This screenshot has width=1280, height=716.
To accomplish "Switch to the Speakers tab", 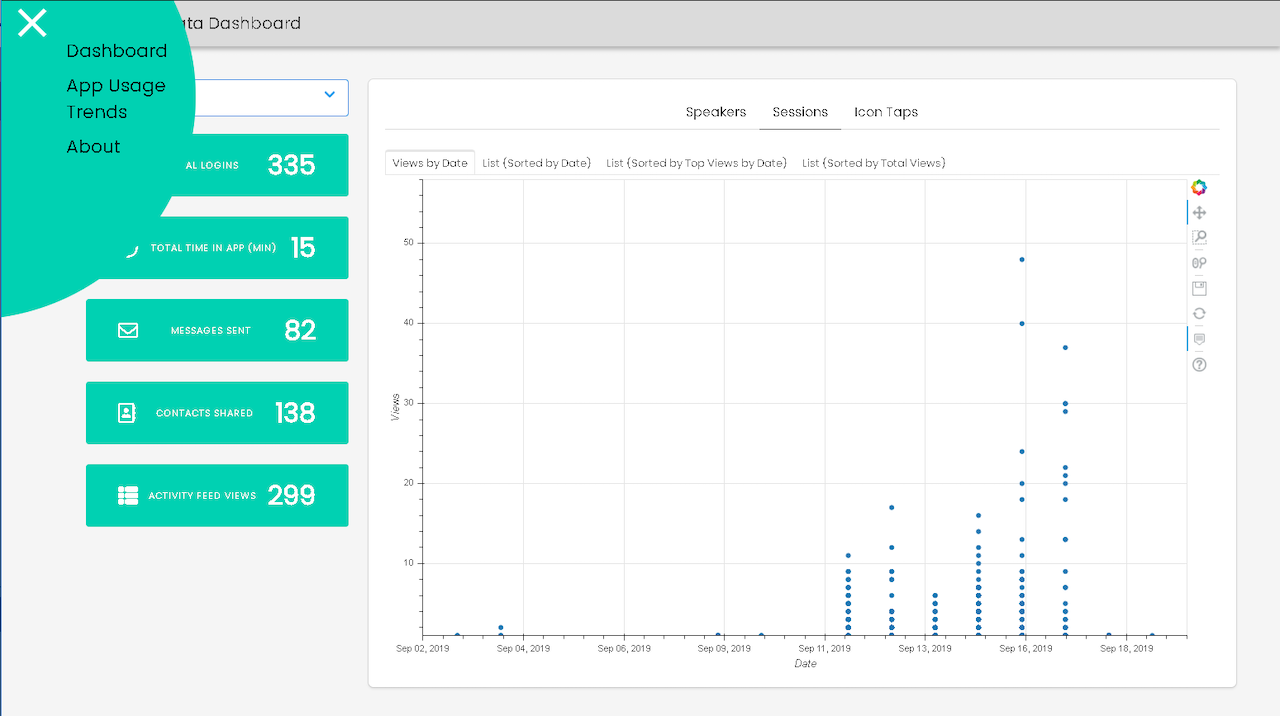I will [716, 112].
